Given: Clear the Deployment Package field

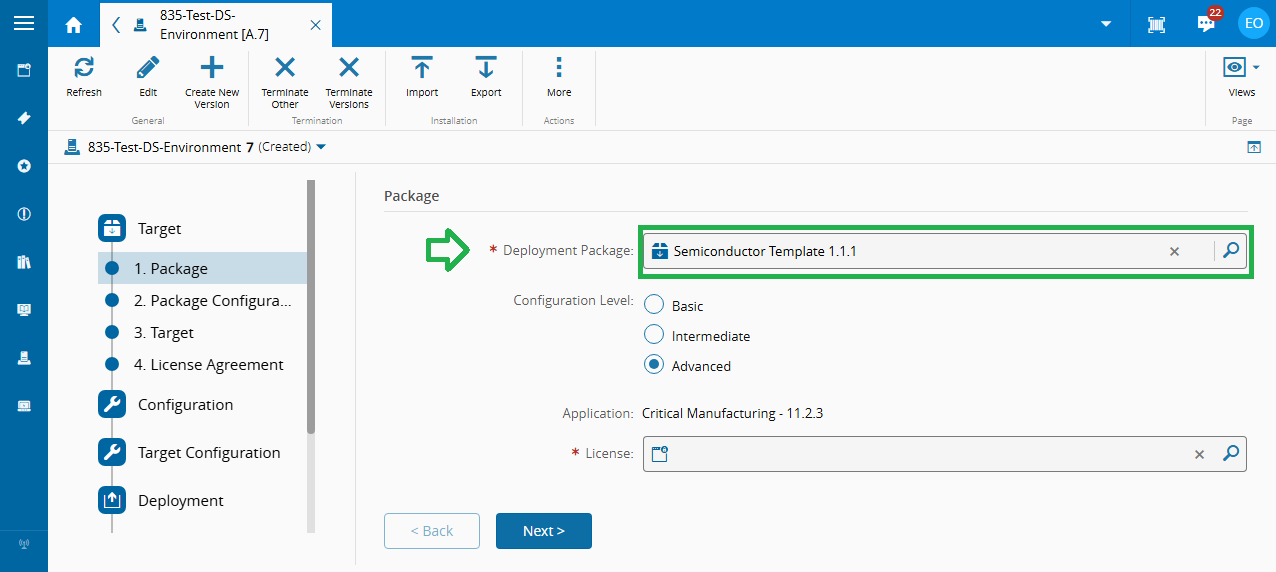Looking at the screenshot, I should point(1175,252).
